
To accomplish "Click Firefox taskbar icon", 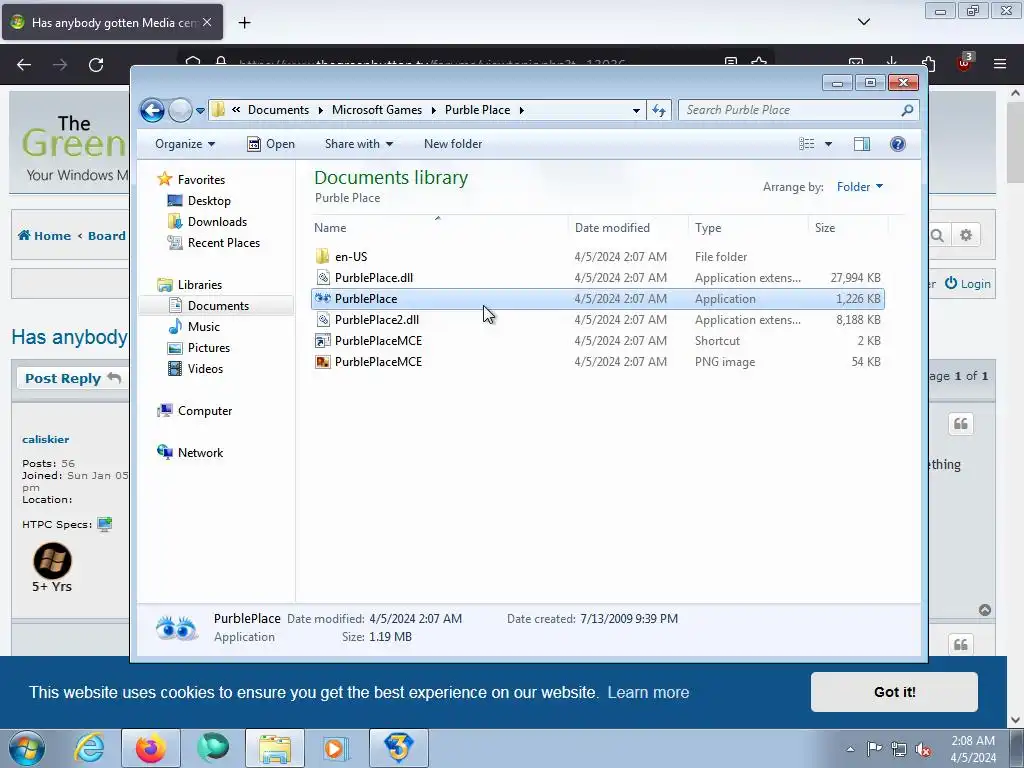I will point(151,748).
